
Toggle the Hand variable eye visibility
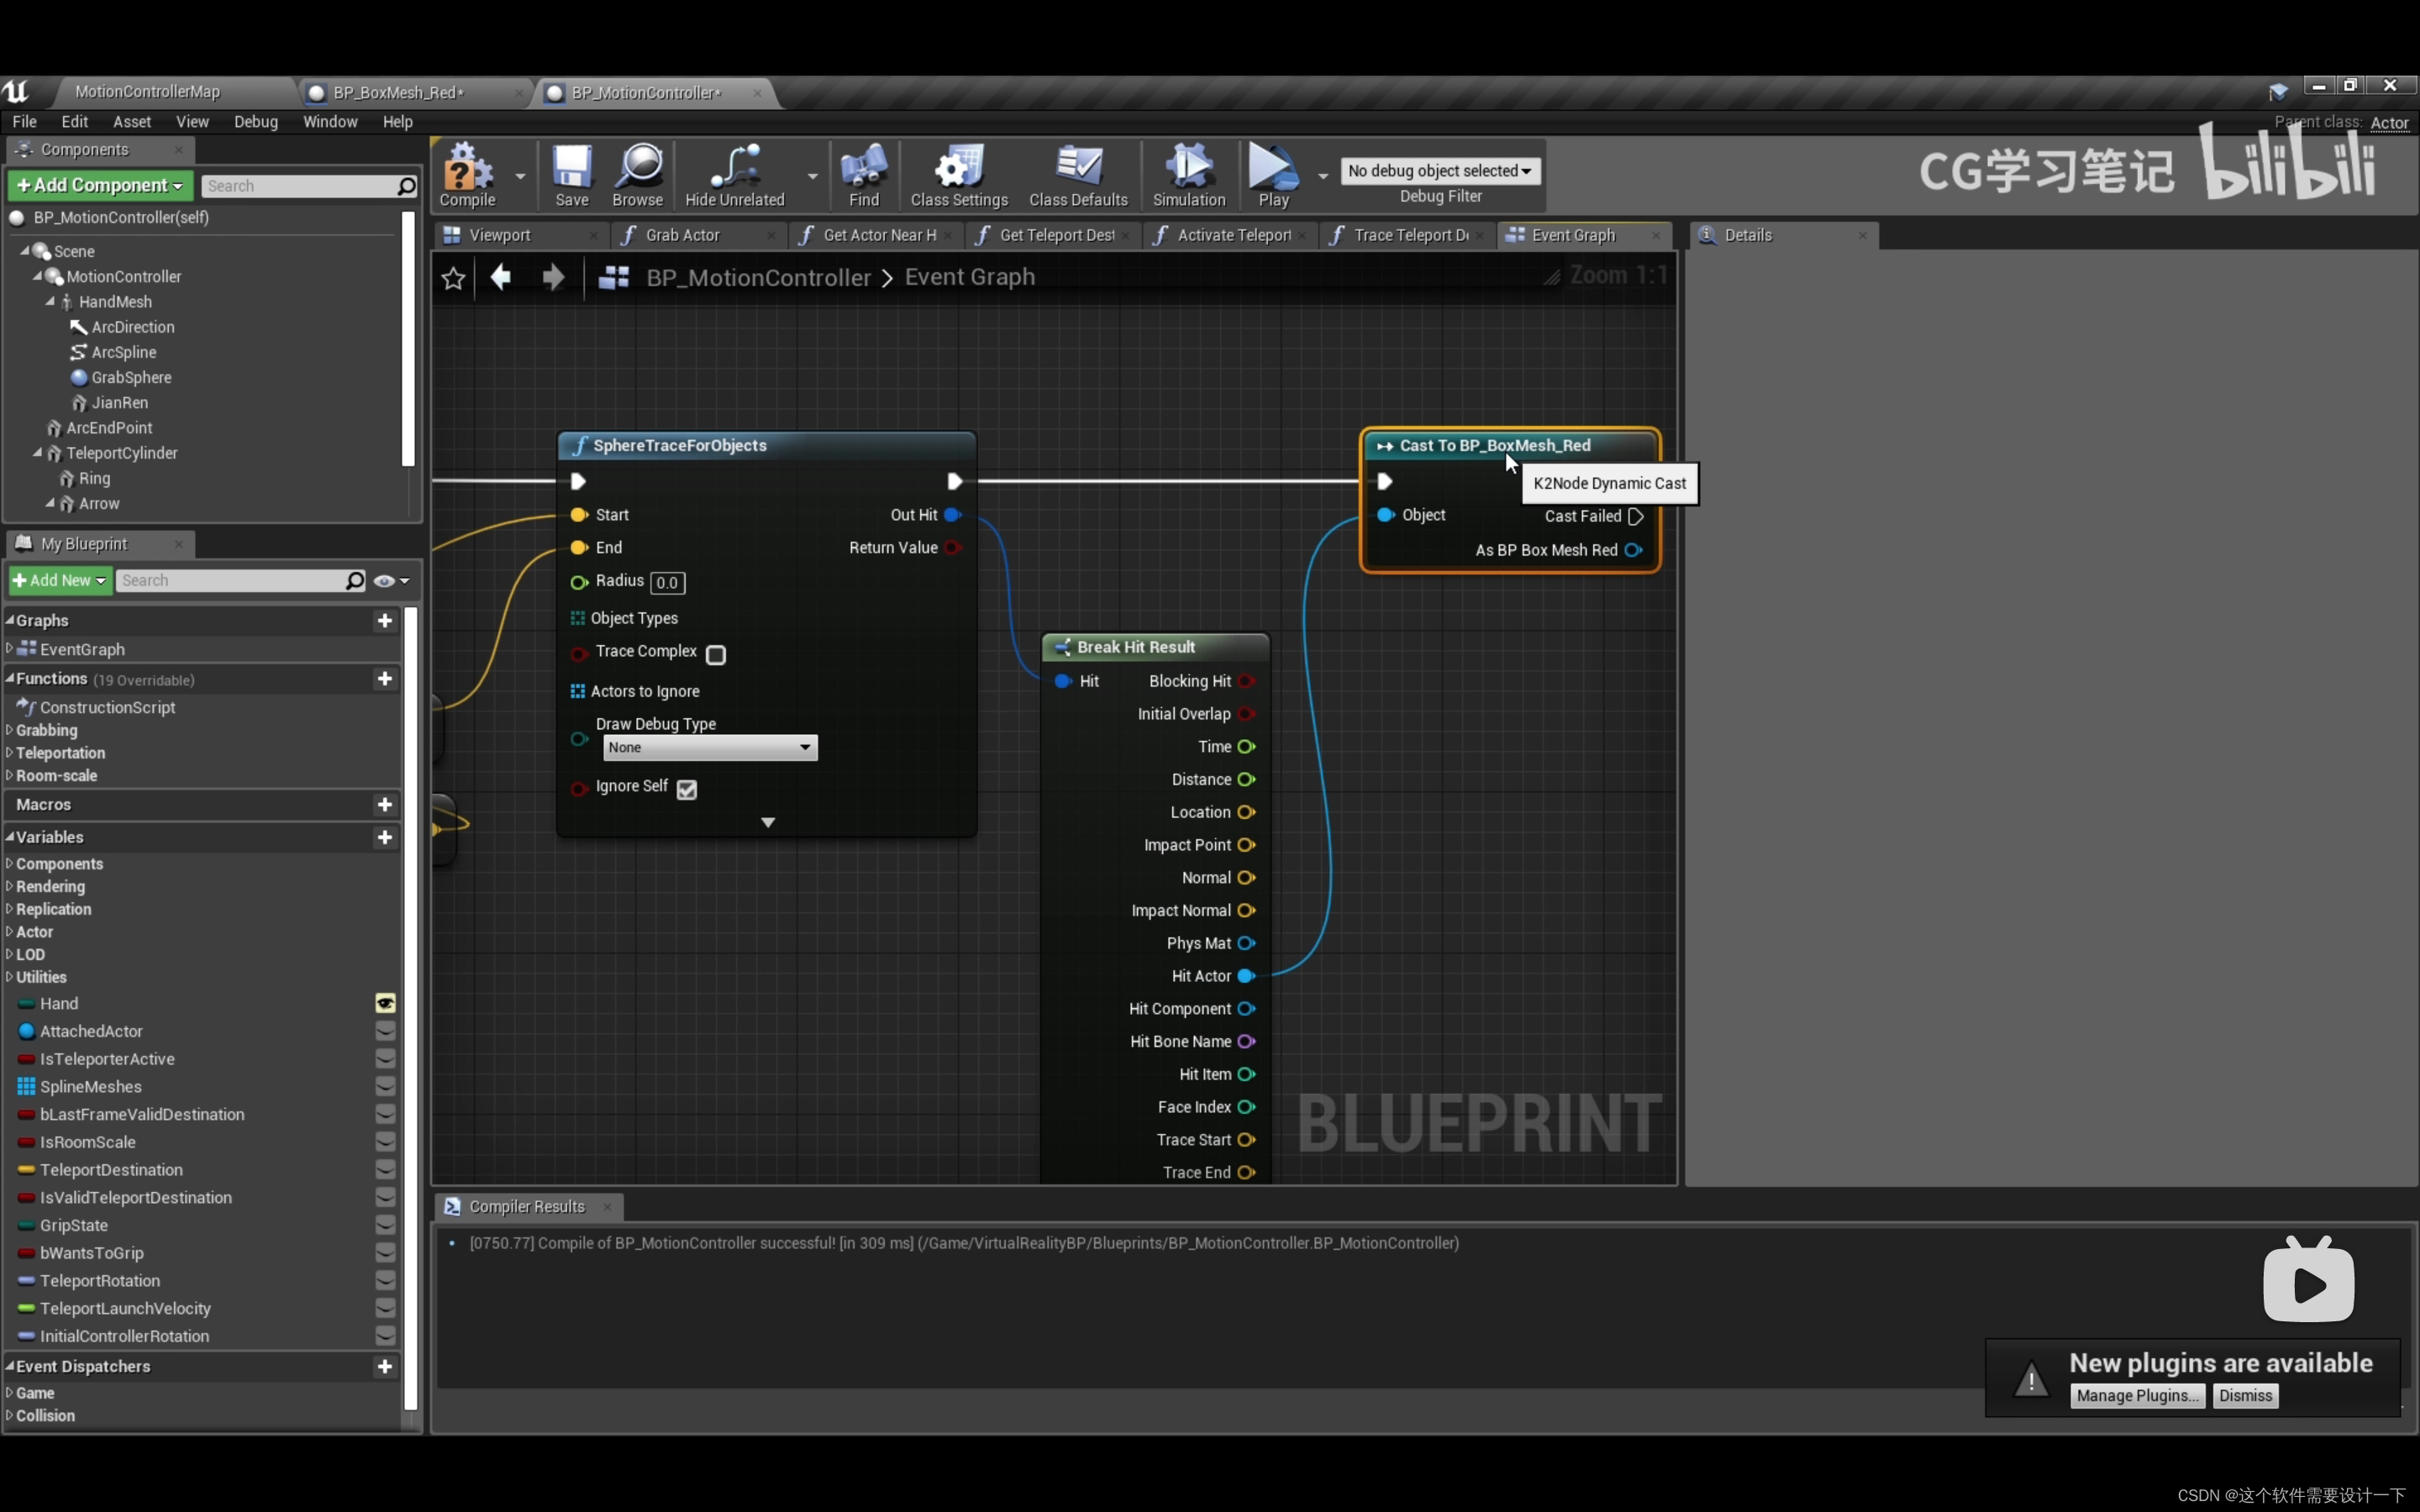[x=385, y=1003]
